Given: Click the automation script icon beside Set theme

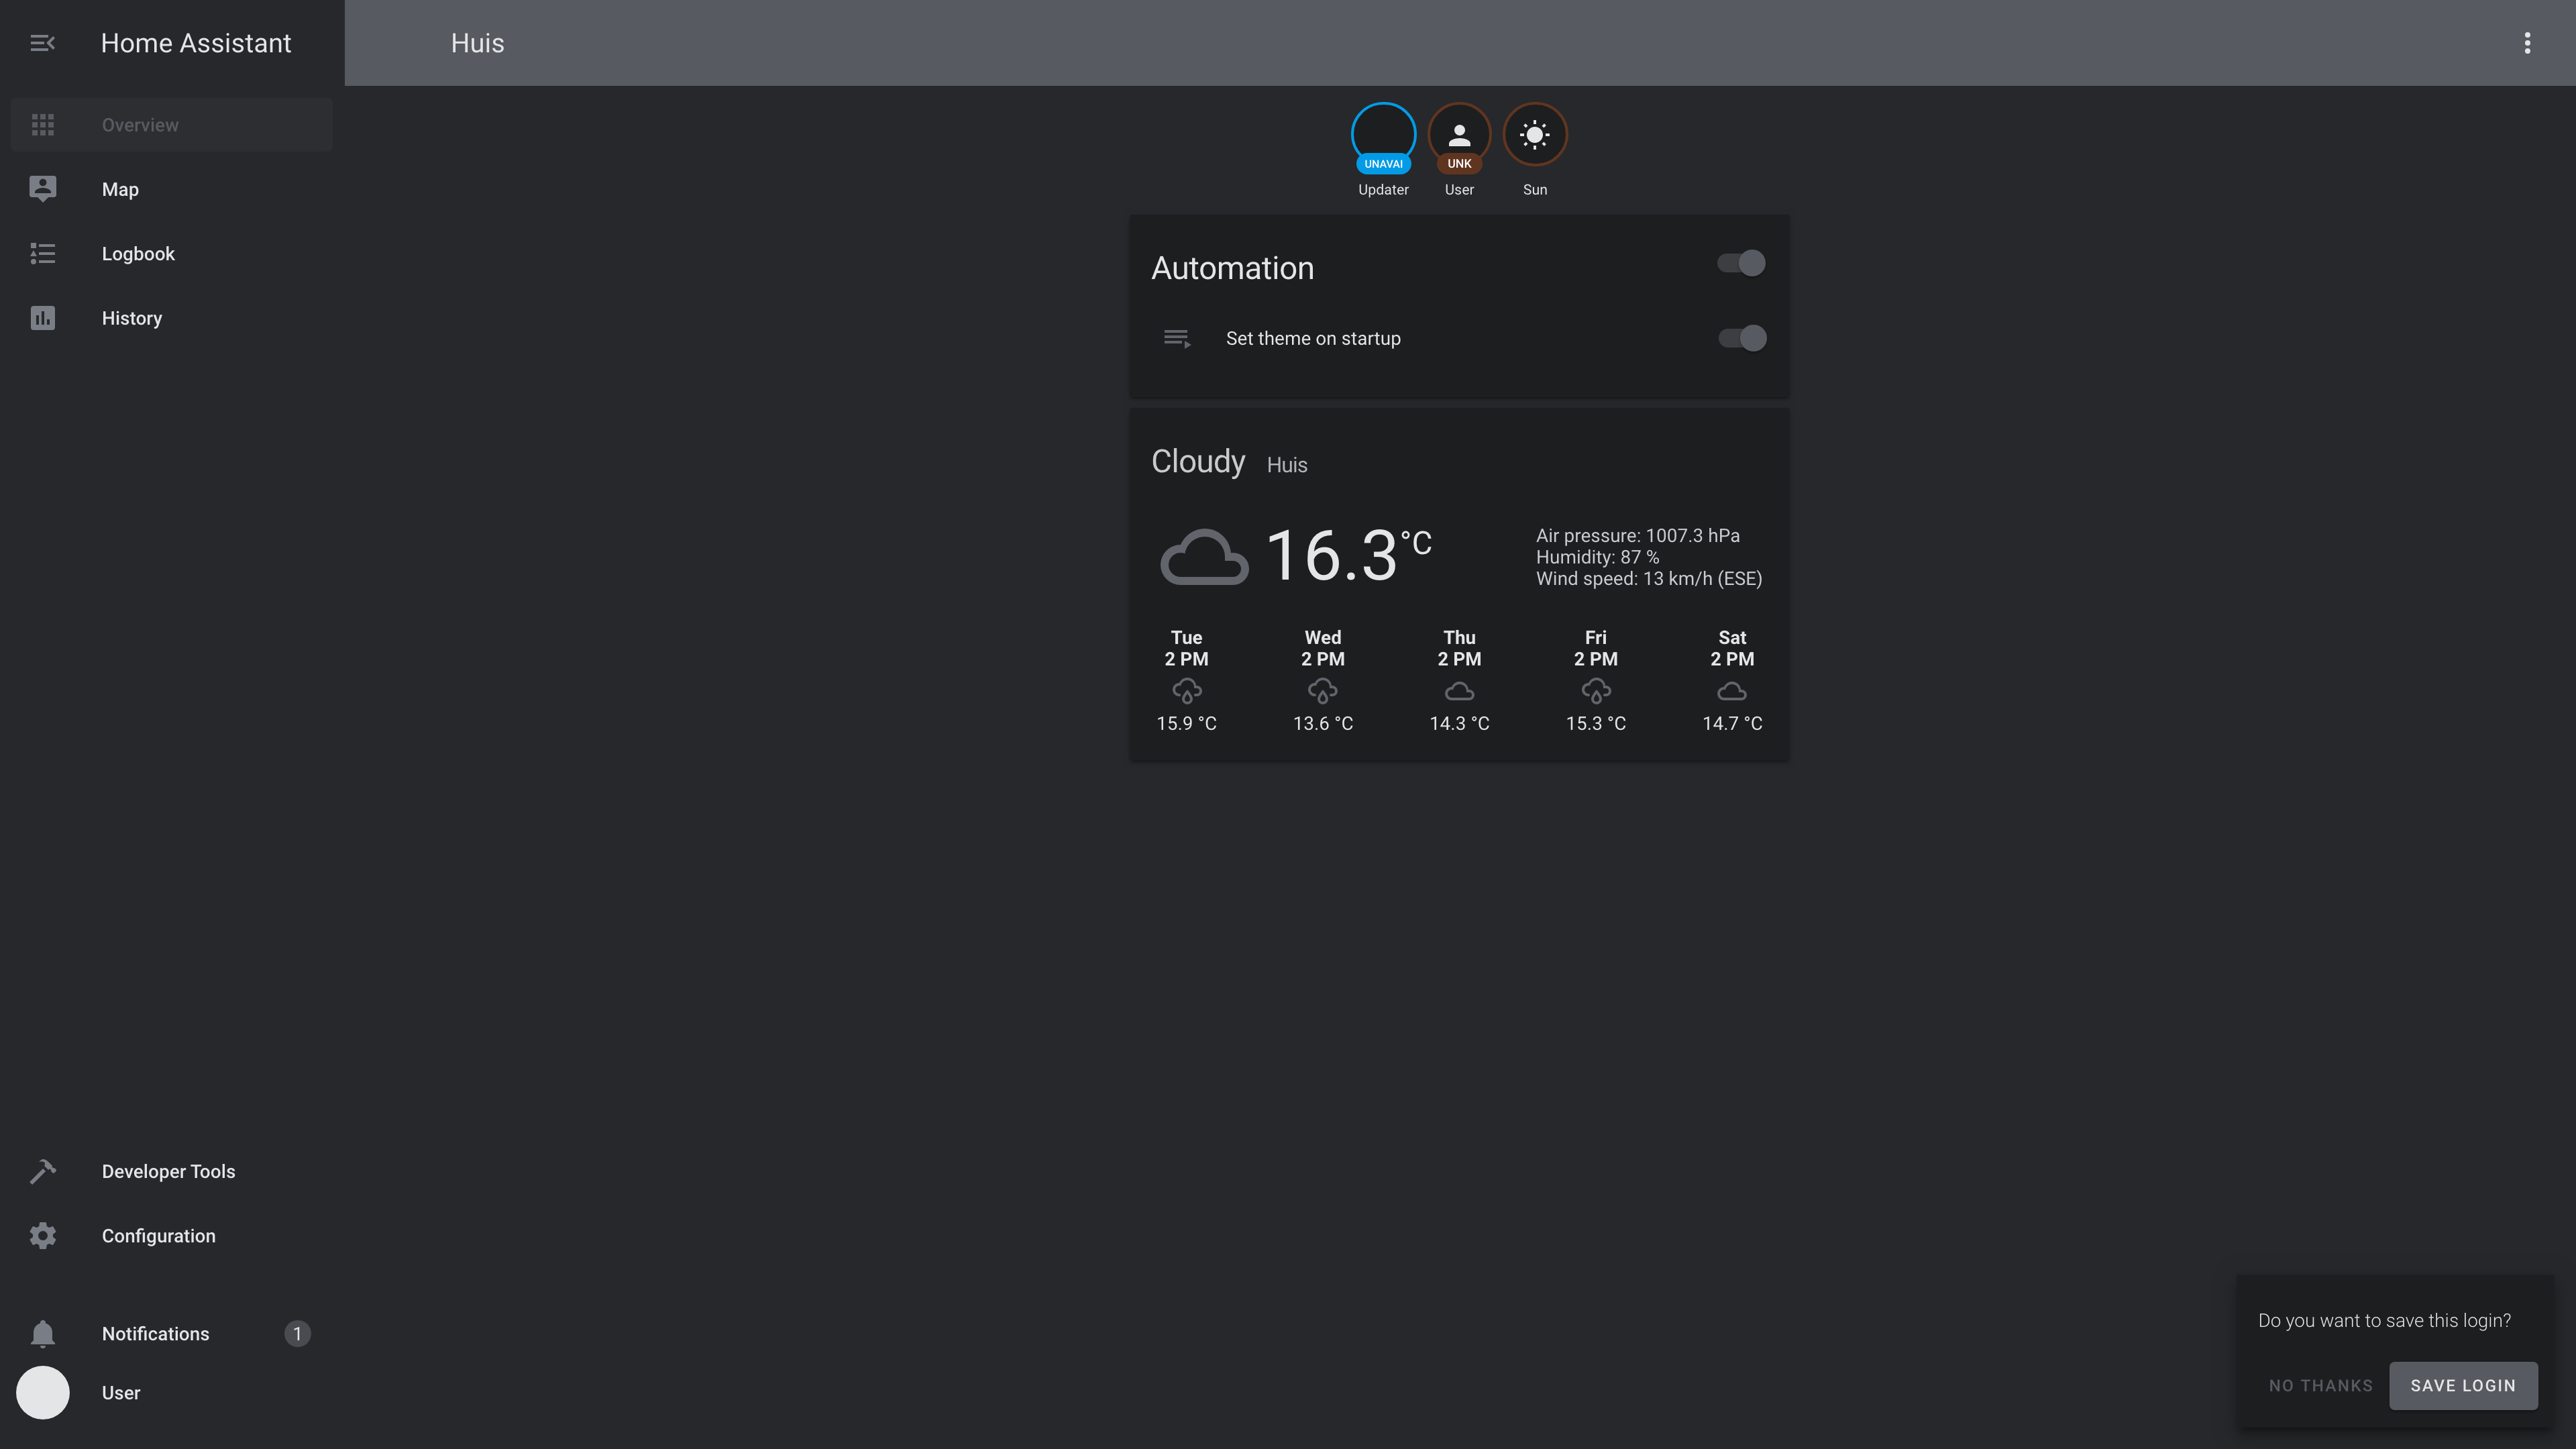Looking at the screenshot, I should pos(1177,338).
